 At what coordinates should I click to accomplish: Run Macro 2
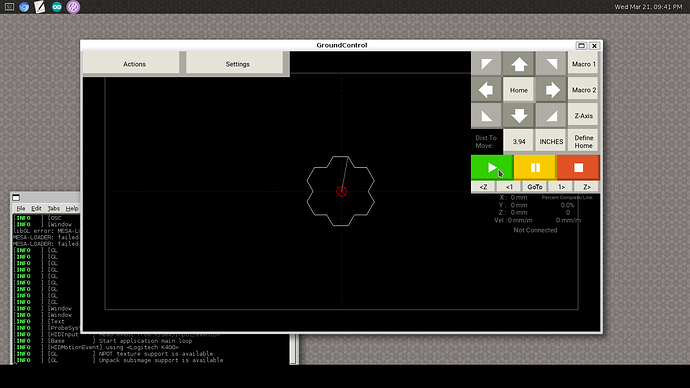pos(584,90)
